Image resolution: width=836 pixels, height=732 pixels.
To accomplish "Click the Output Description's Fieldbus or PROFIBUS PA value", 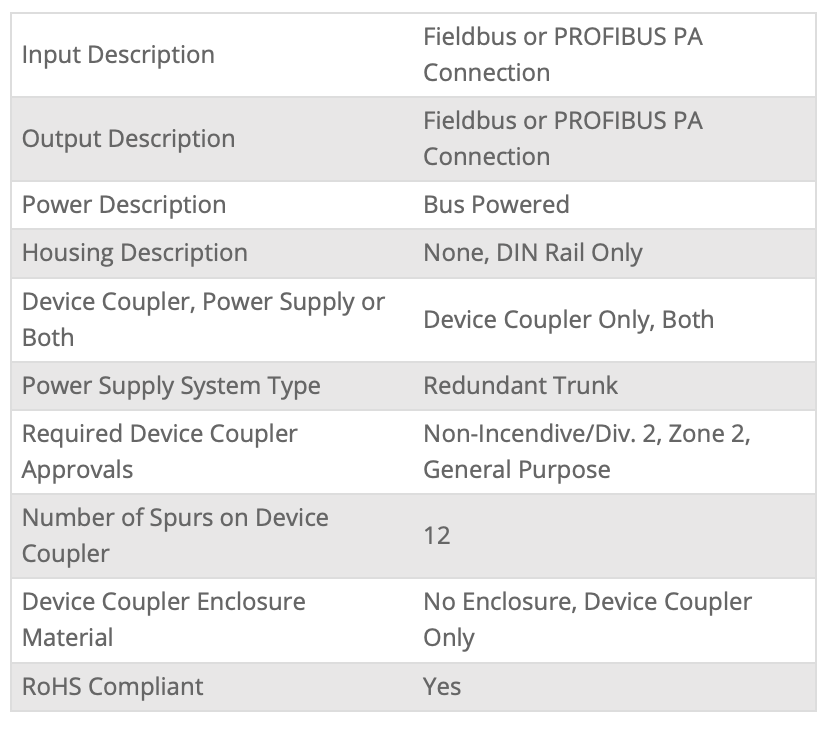I will click(562, 139).
